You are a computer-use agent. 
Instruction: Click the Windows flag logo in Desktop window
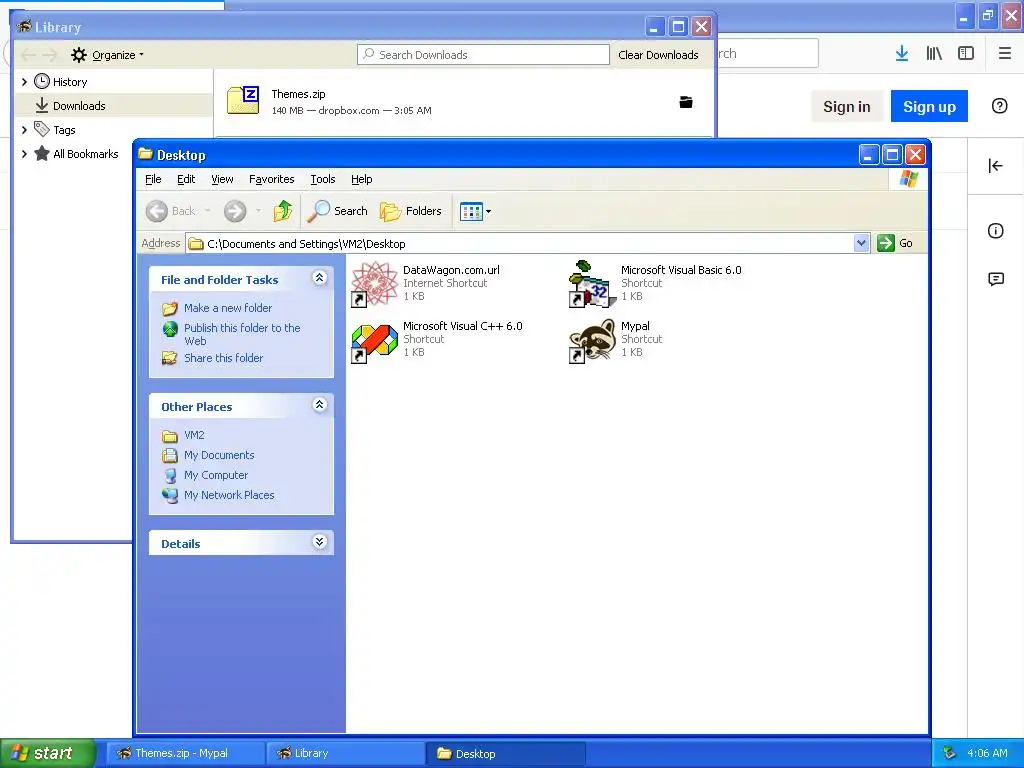click(908, 179)
